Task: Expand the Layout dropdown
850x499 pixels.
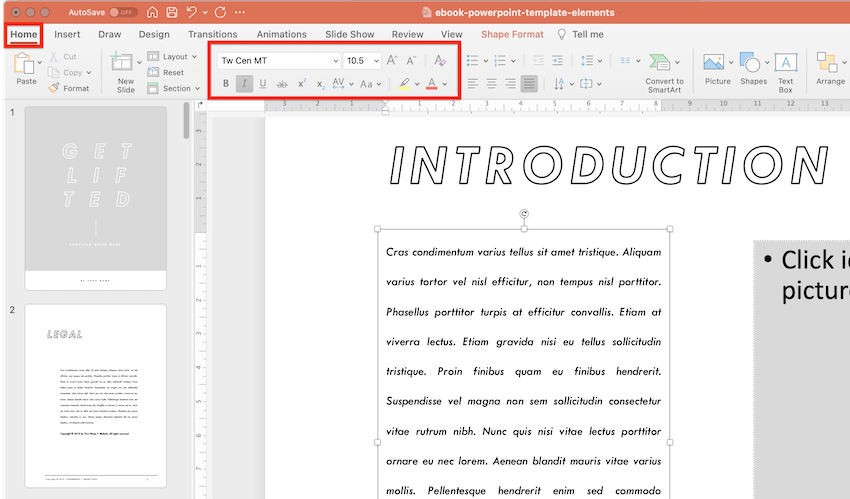Action: coord(174,57)
